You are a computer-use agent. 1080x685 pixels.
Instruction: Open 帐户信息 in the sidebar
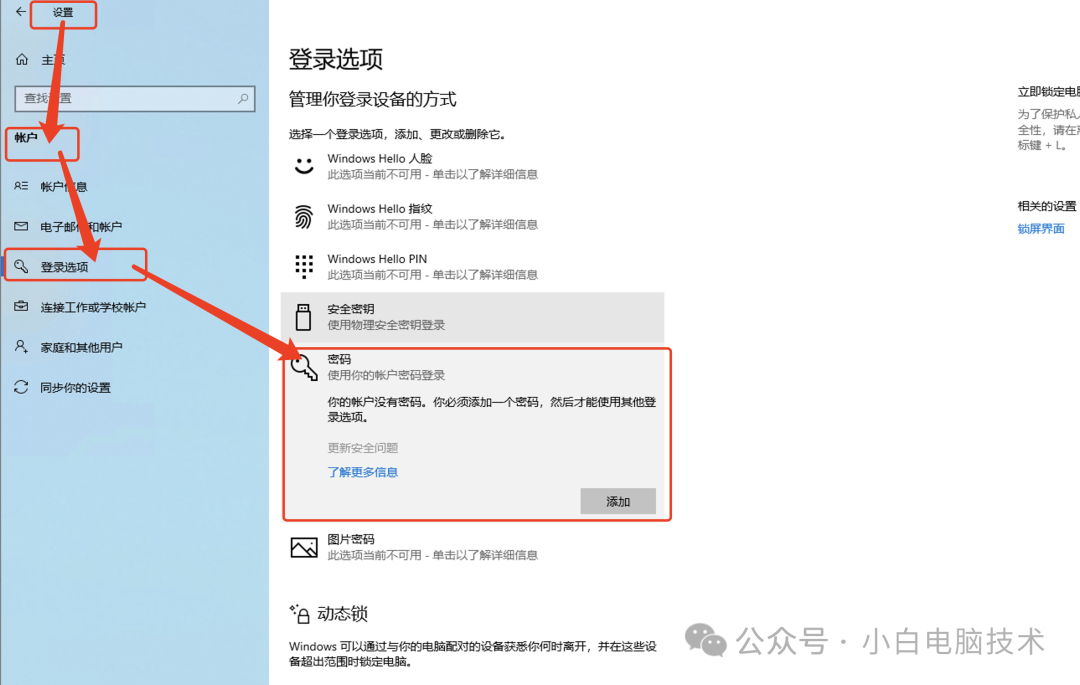[x=63, y=187]
